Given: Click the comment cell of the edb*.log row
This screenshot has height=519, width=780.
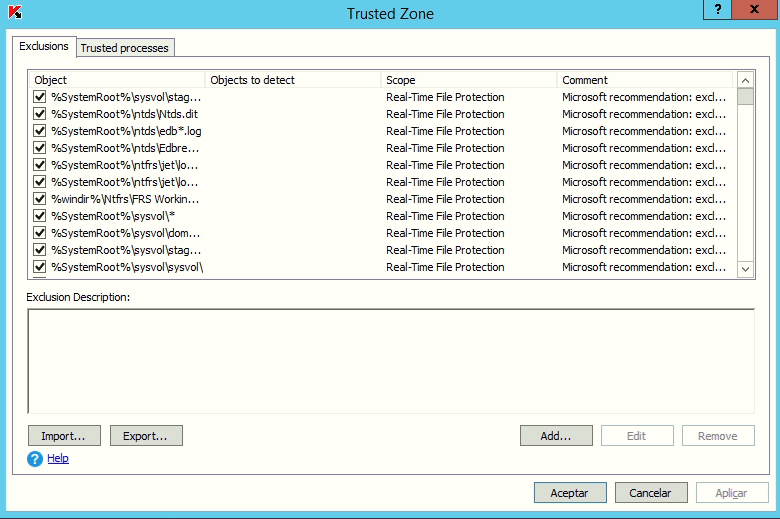Looking at the screenshot, I should pos(644,131).
